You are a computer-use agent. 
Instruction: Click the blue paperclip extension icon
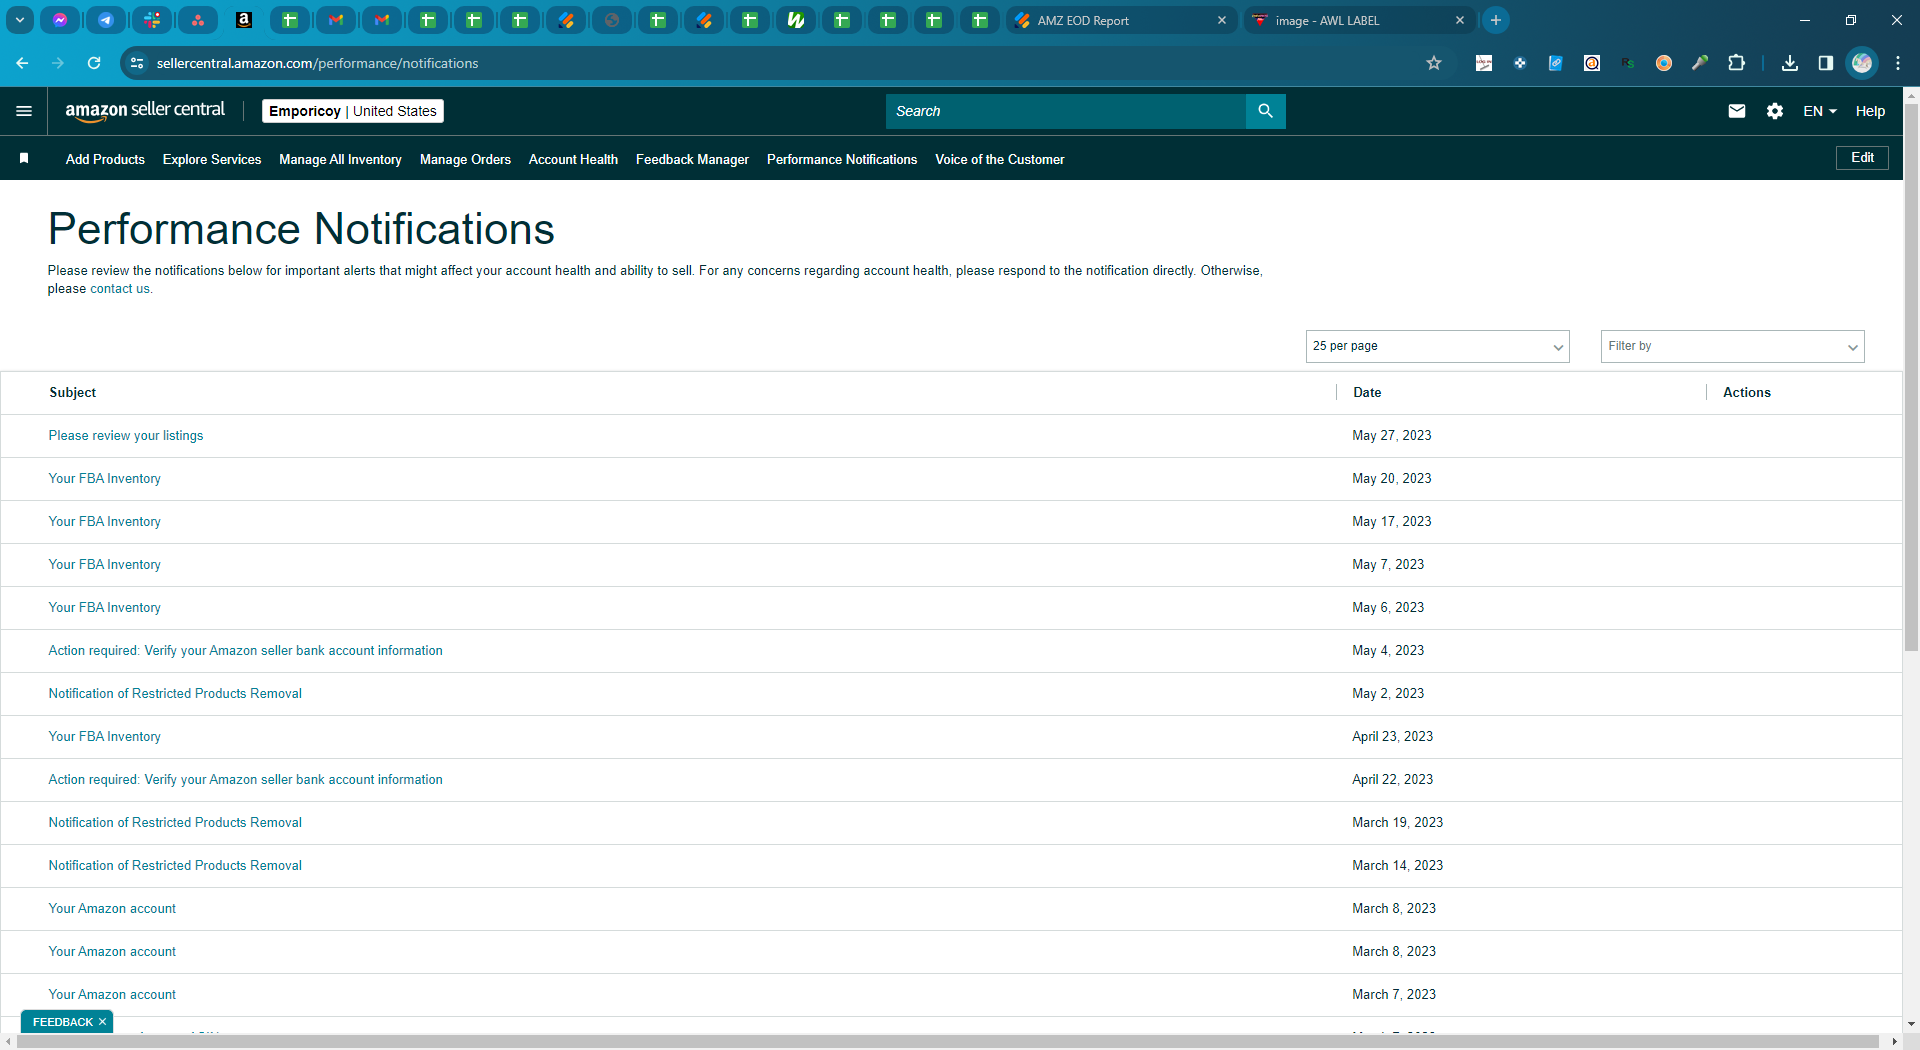tap(1556, 63)
